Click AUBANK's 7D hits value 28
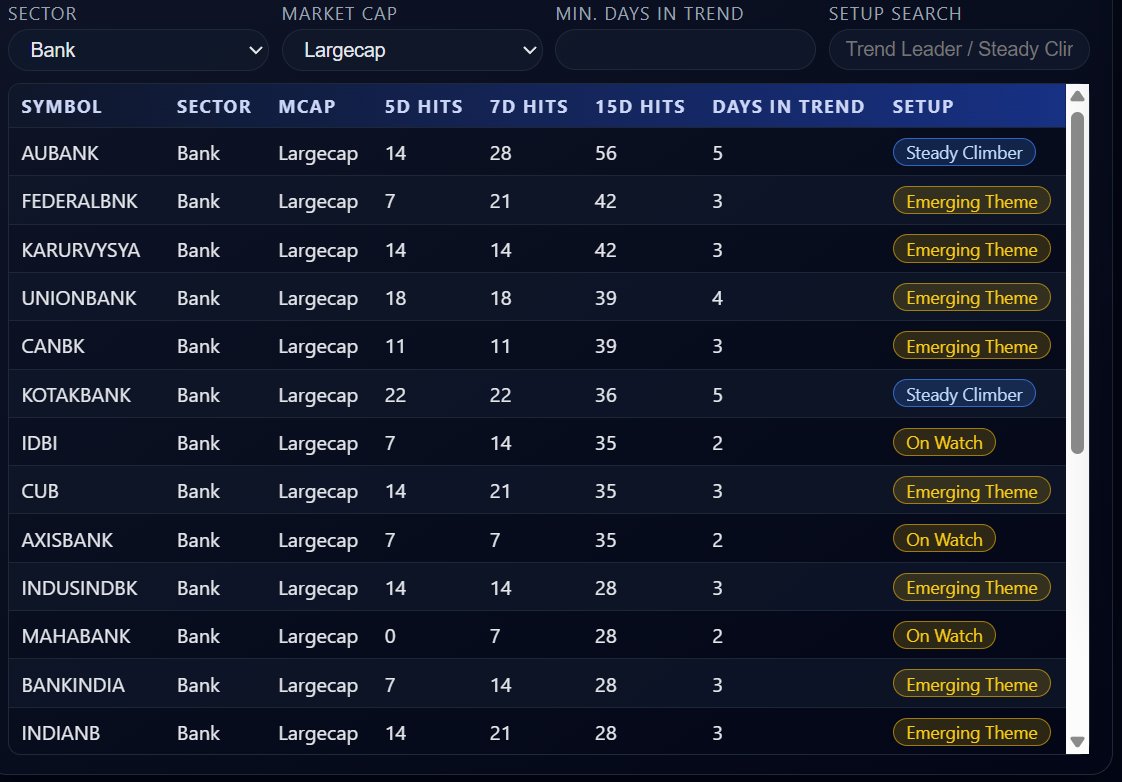 pos(500,153)
